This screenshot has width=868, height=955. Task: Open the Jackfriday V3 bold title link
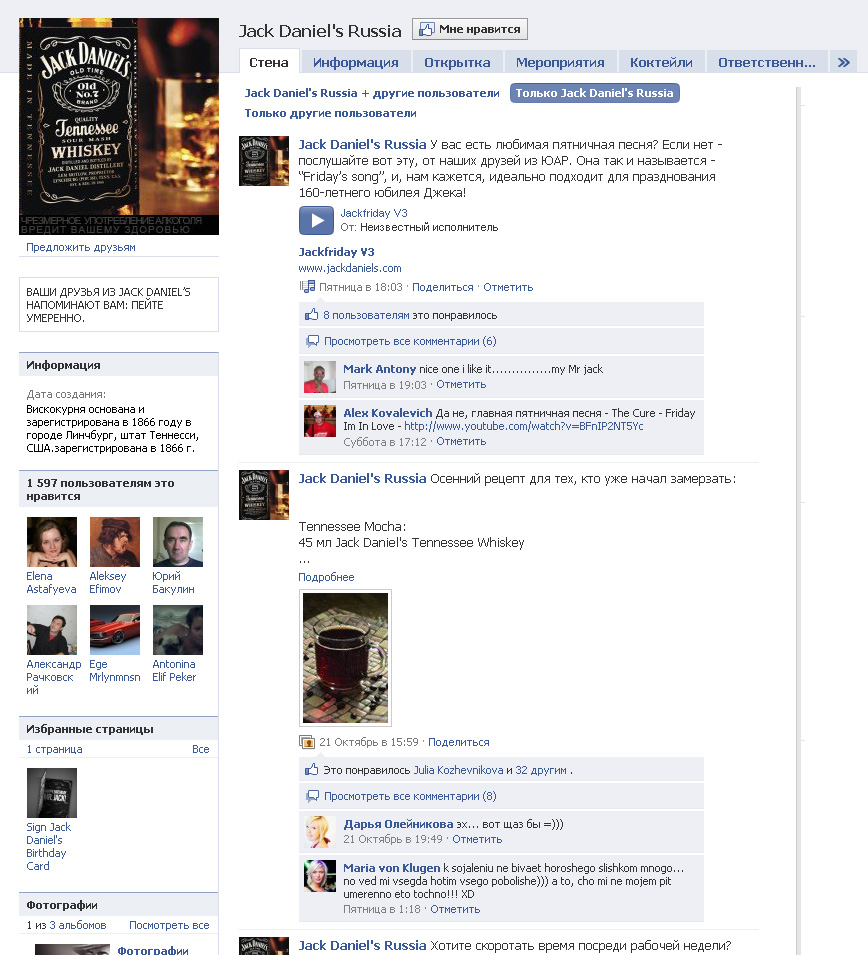tap(336, 252)
